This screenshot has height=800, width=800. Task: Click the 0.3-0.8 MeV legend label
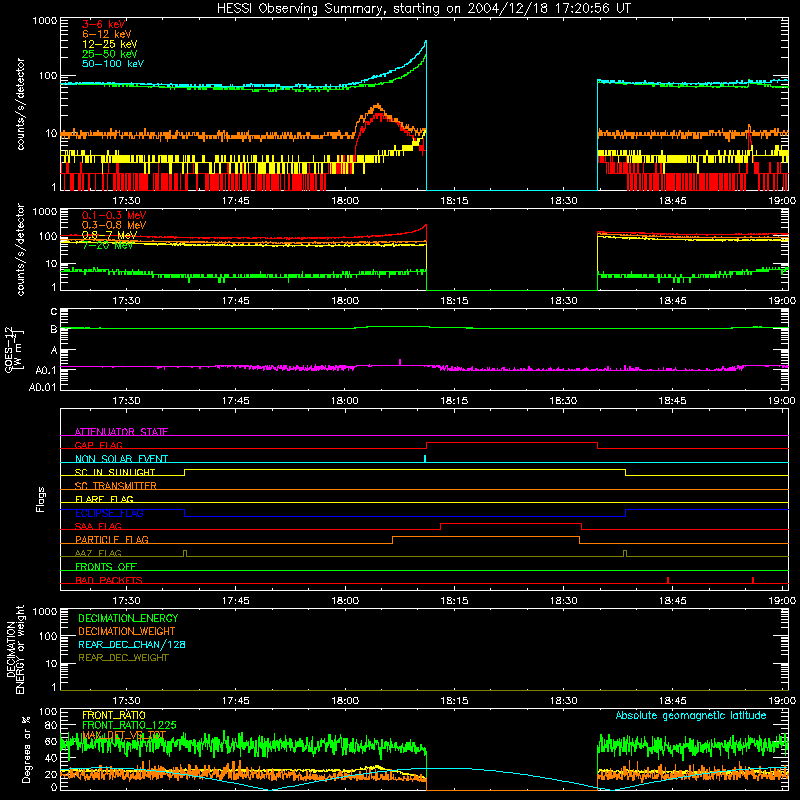pos(114,225)
